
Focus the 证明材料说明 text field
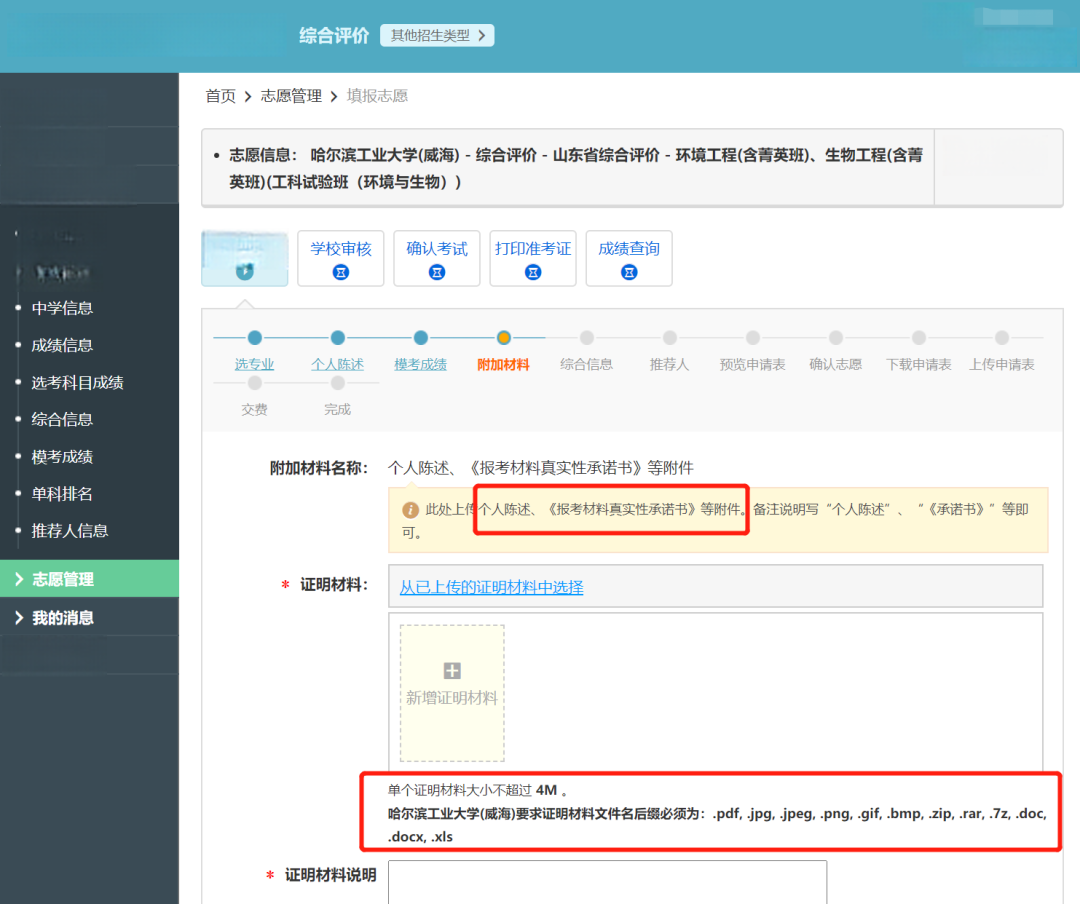coord(608,882)
